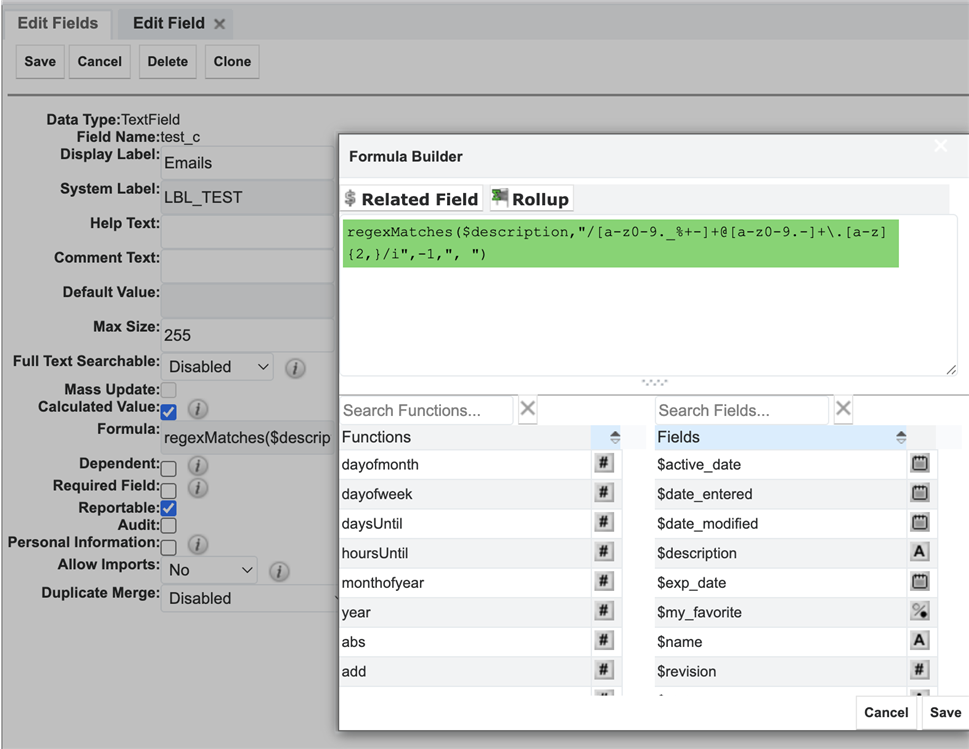This screenshot has width=969, height=749.
Task: Open the Full Text Searchable dropdown
Action: pyautogui.click(x=217, y=367)
